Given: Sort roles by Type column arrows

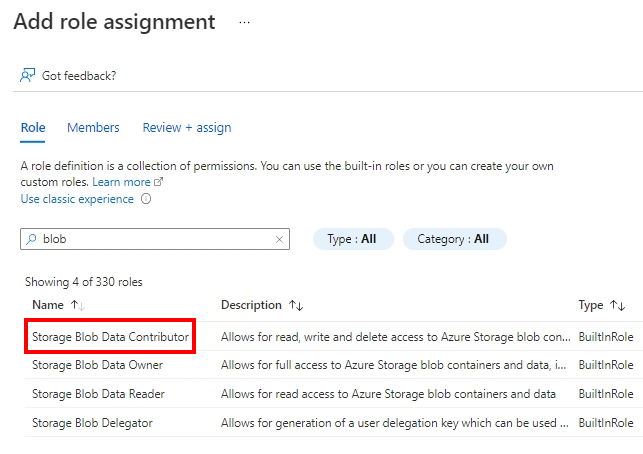Looking at the screenshot, I should pyautogui.click(x=617, y=305).
